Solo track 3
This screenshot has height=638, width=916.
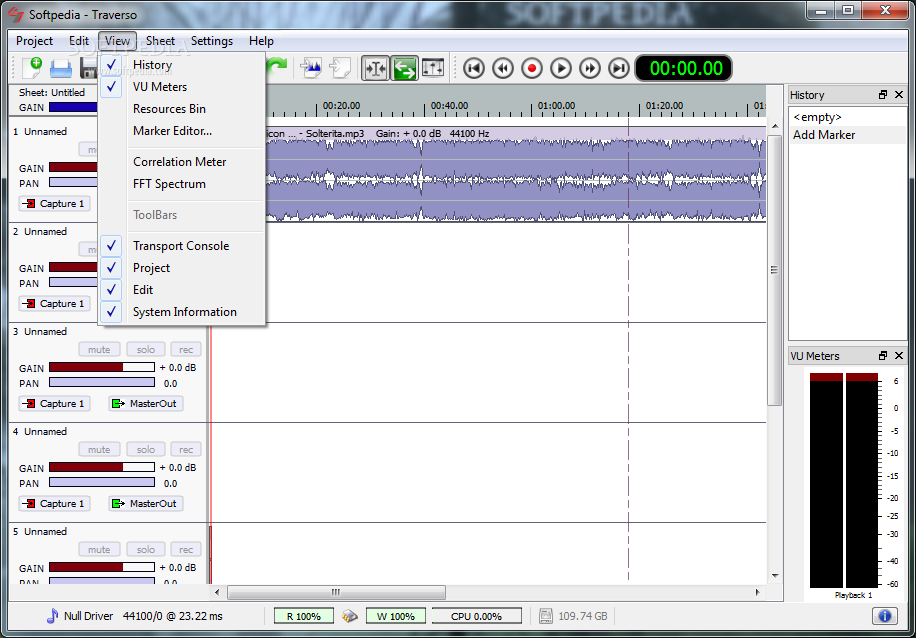point(146,349)
